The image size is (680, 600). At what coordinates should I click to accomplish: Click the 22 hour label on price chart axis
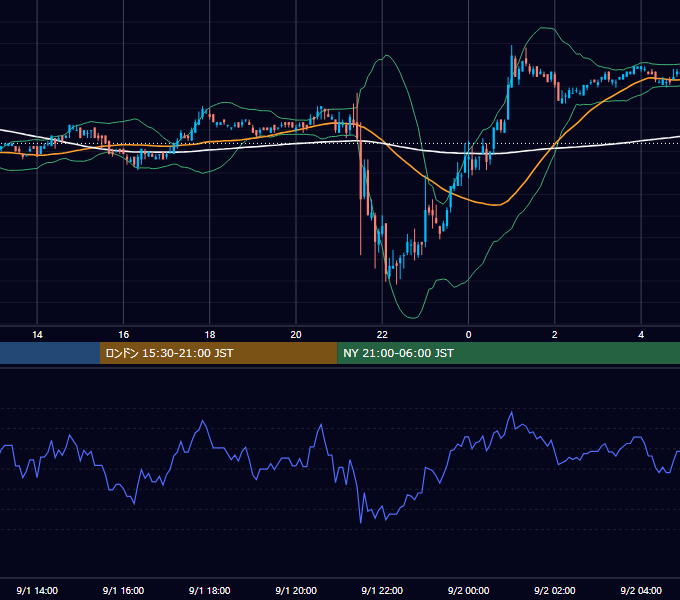point(382,335)
